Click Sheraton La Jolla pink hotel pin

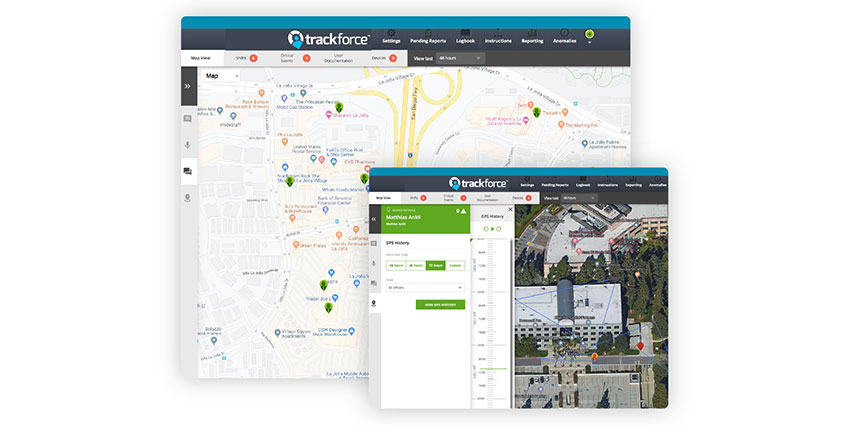tap(329, 115)
